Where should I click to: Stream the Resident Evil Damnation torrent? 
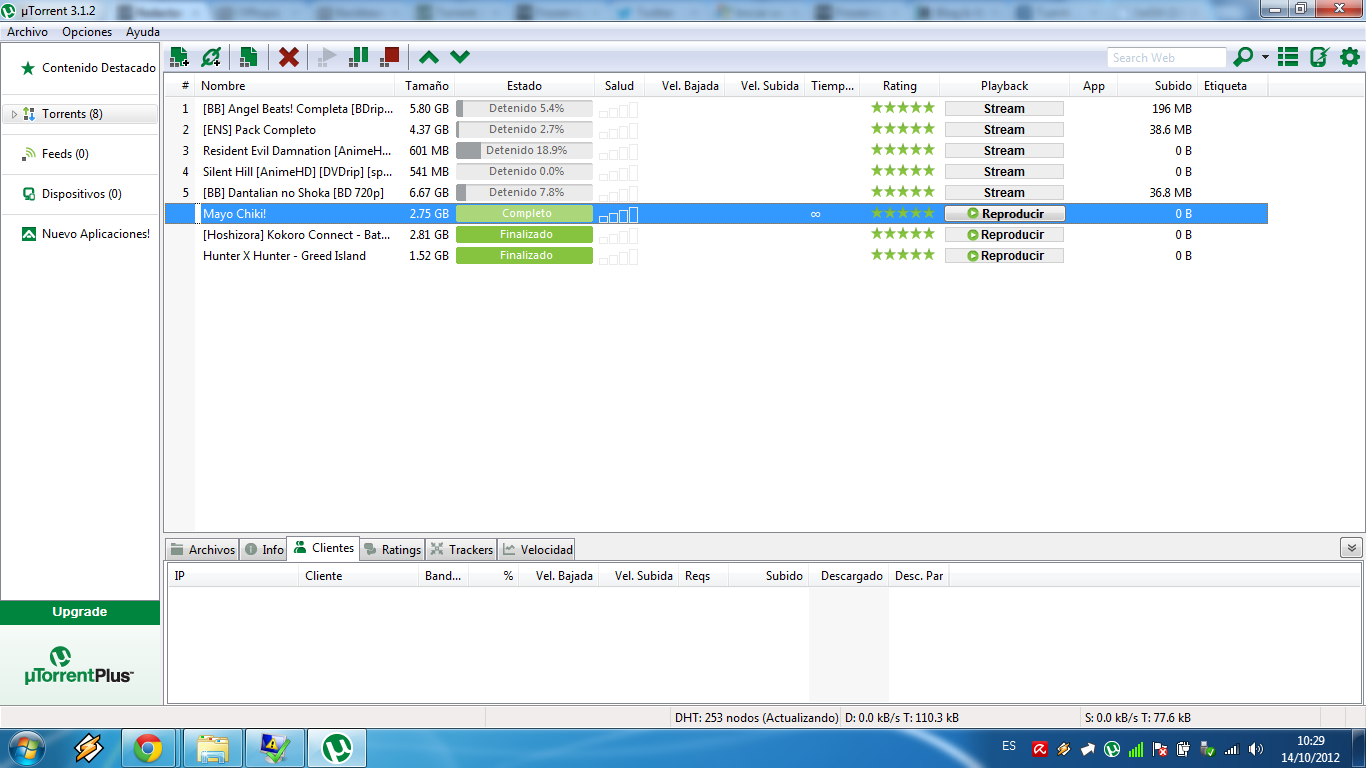coord(1003,150)
